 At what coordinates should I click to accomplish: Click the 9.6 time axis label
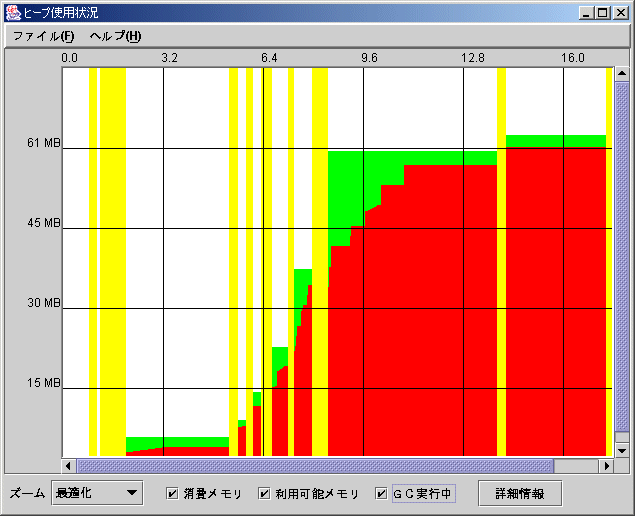[370, 58]
